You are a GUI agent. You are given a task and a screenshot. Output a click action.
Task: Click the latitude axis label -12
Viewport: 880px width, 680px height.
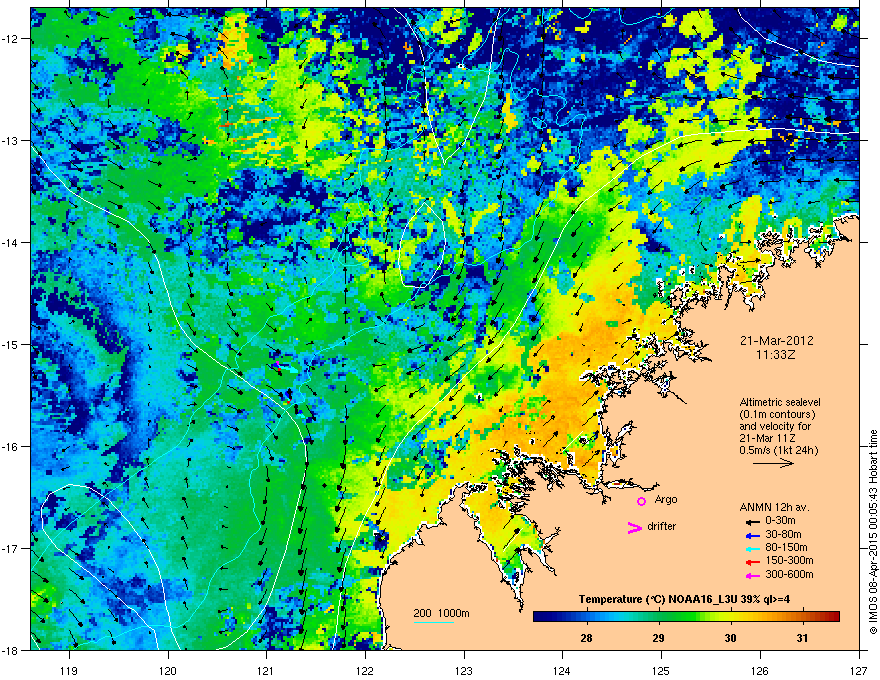coord(10,39)
